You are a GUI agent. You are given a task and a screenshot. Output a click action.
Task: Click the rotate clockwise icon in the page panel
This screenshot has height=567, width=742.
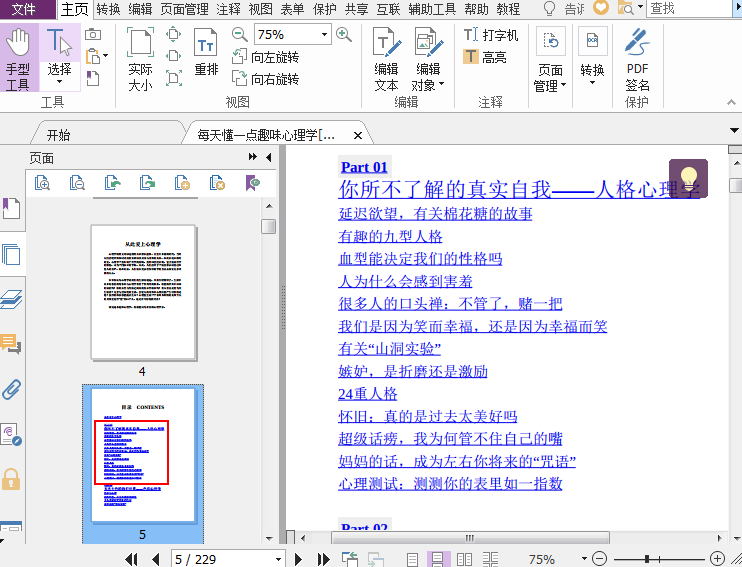[147, 183]
